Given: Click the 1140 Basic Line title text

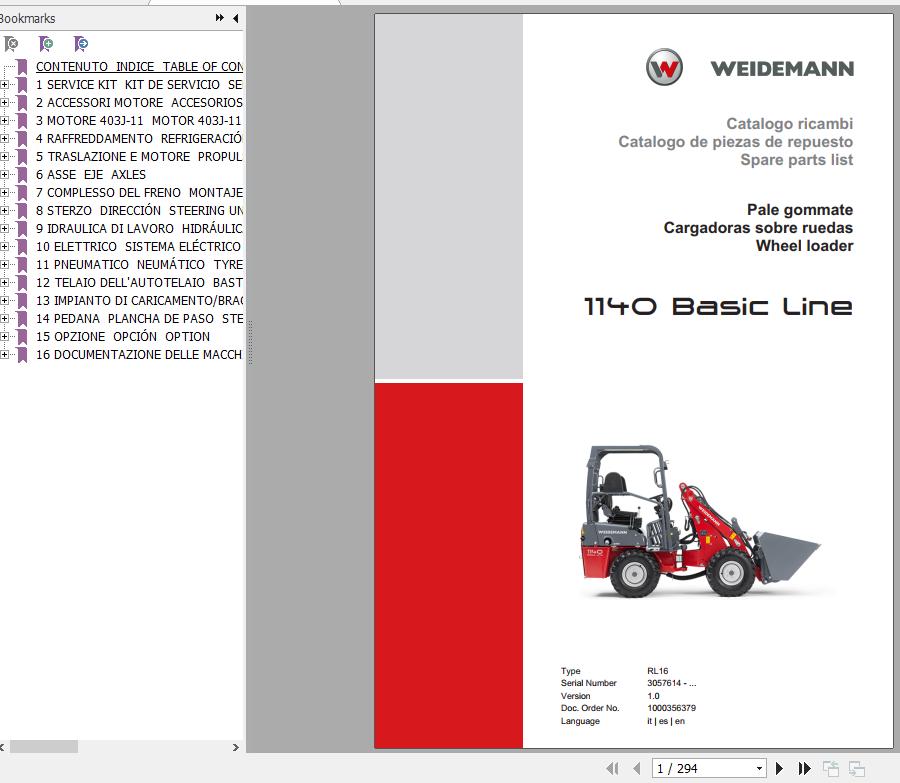Looking at the screenshot, I should pos(718,307).
